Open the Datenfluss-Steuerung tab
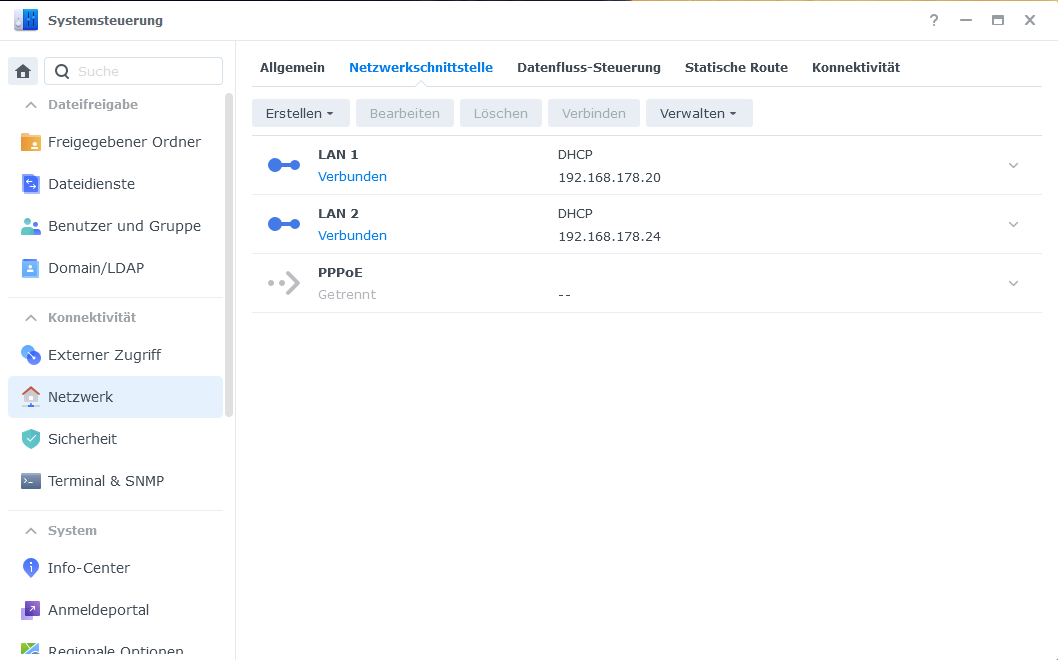Image resolution: width=1058 pixels, height=660 pixels. [x=589, y=67]
